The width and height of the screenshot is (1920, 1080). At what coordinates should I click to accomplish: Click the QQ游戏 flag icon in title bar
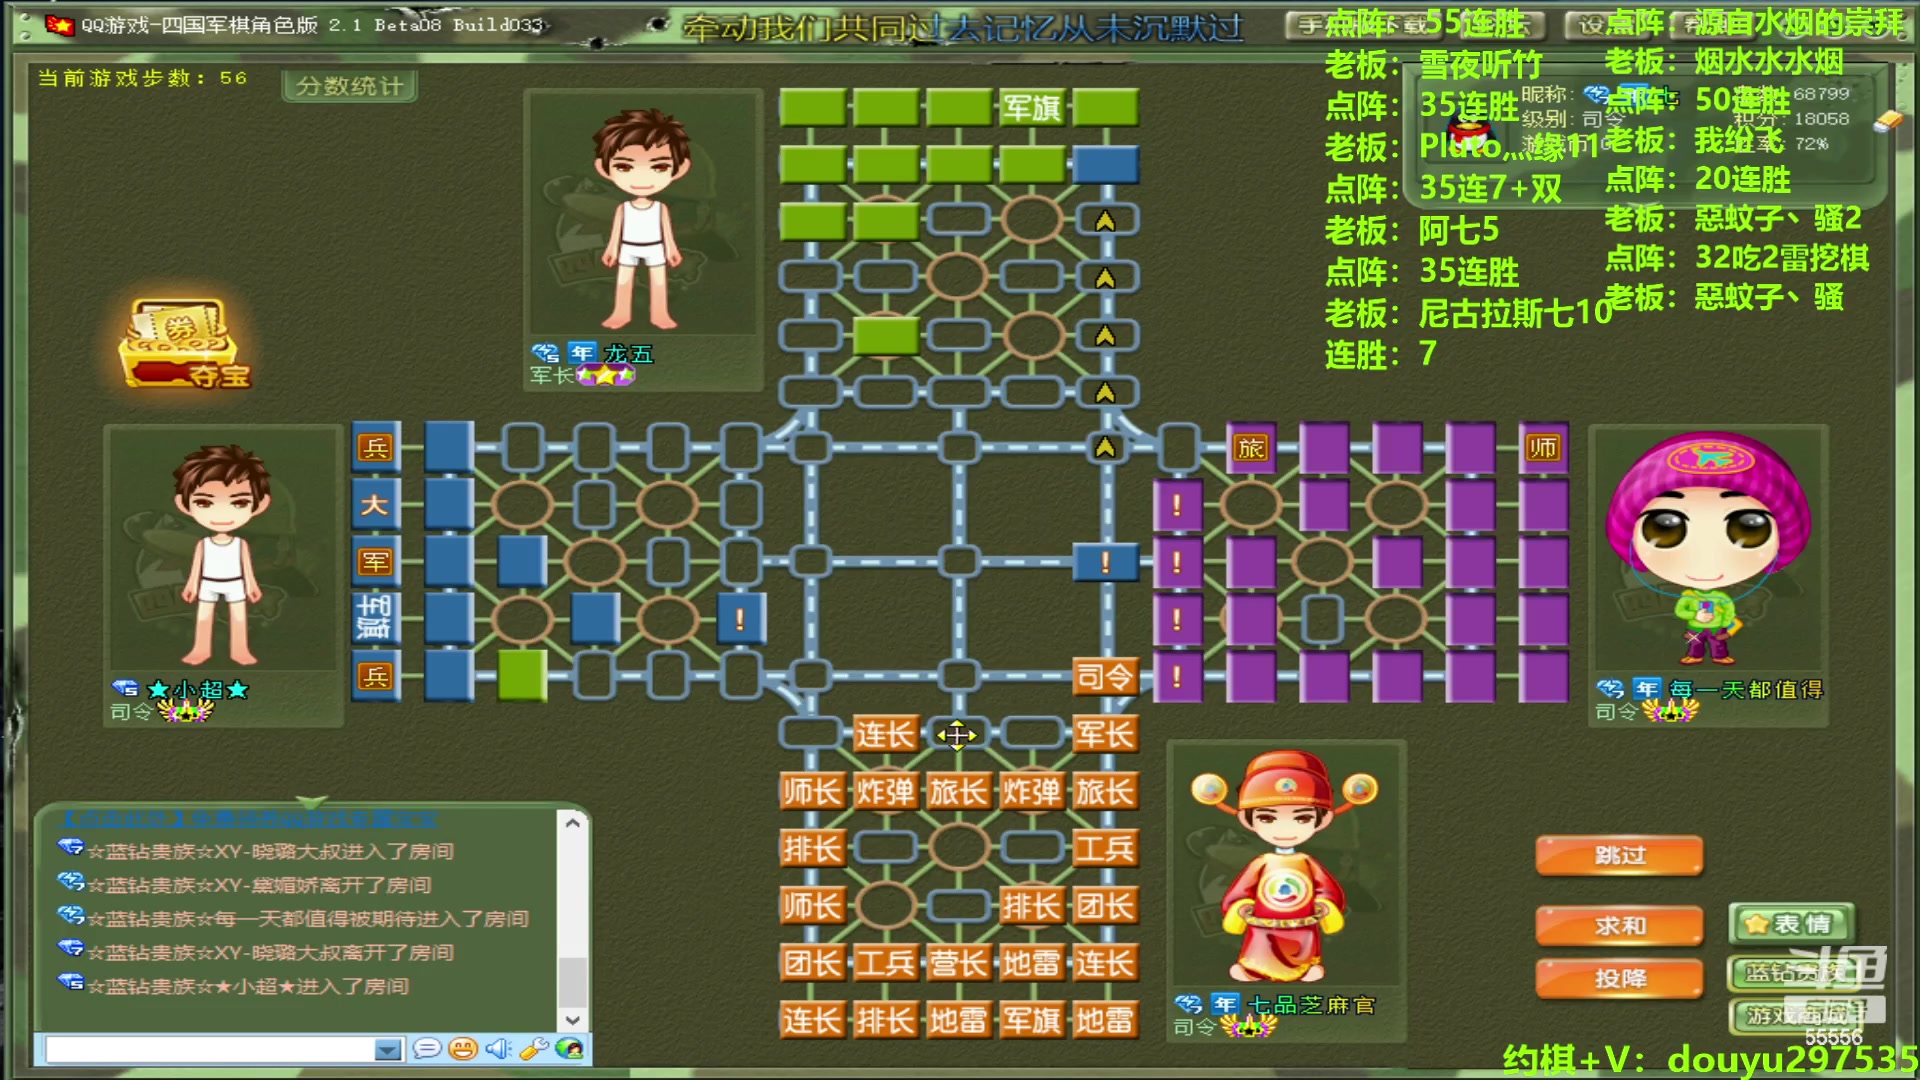(x=60, y=25)
